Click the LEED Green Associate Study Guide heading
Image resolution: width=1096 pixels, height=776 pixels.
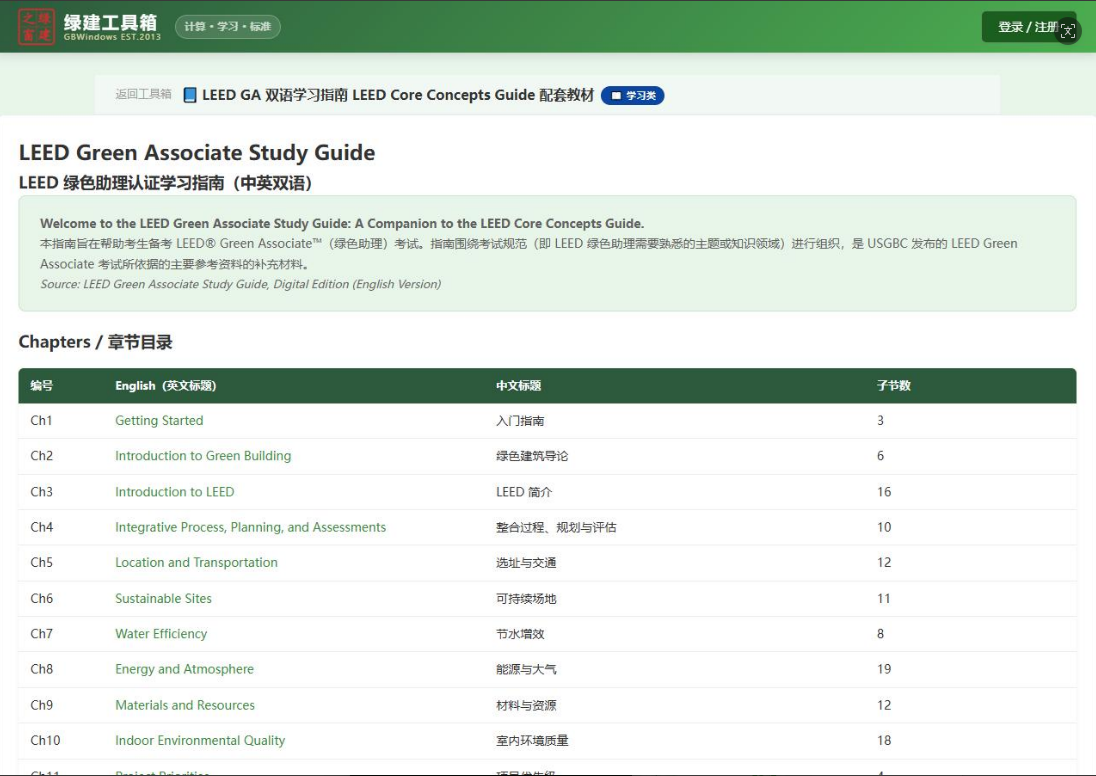pos(197,152)
